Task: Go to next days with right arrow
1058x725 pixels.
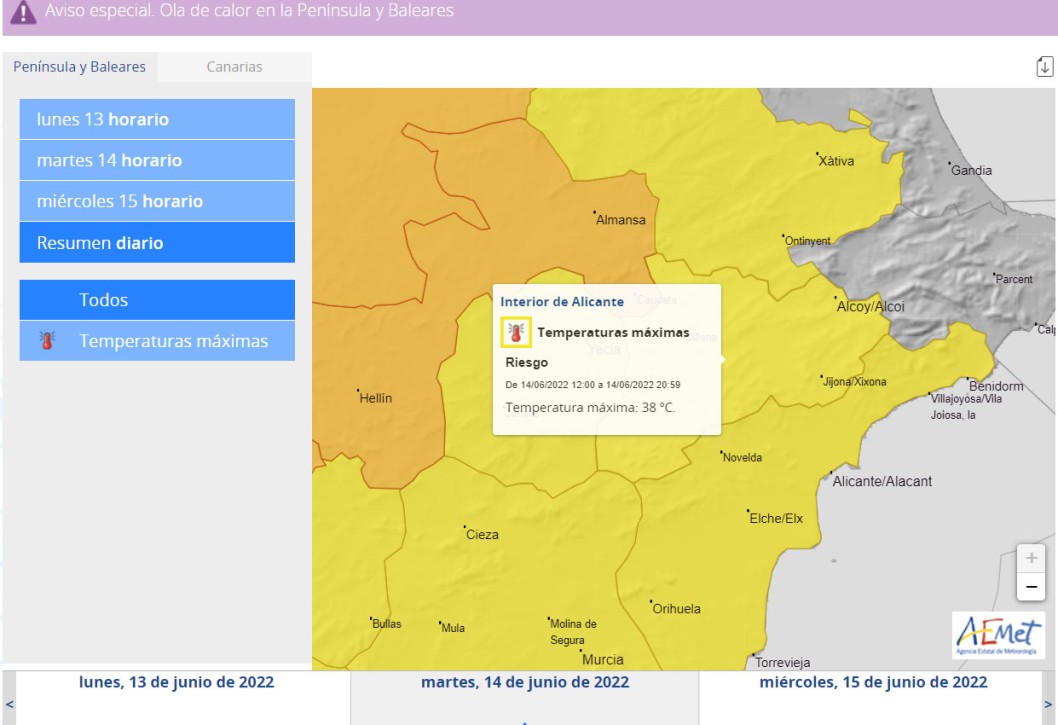Action: [x=1048, y=704]
